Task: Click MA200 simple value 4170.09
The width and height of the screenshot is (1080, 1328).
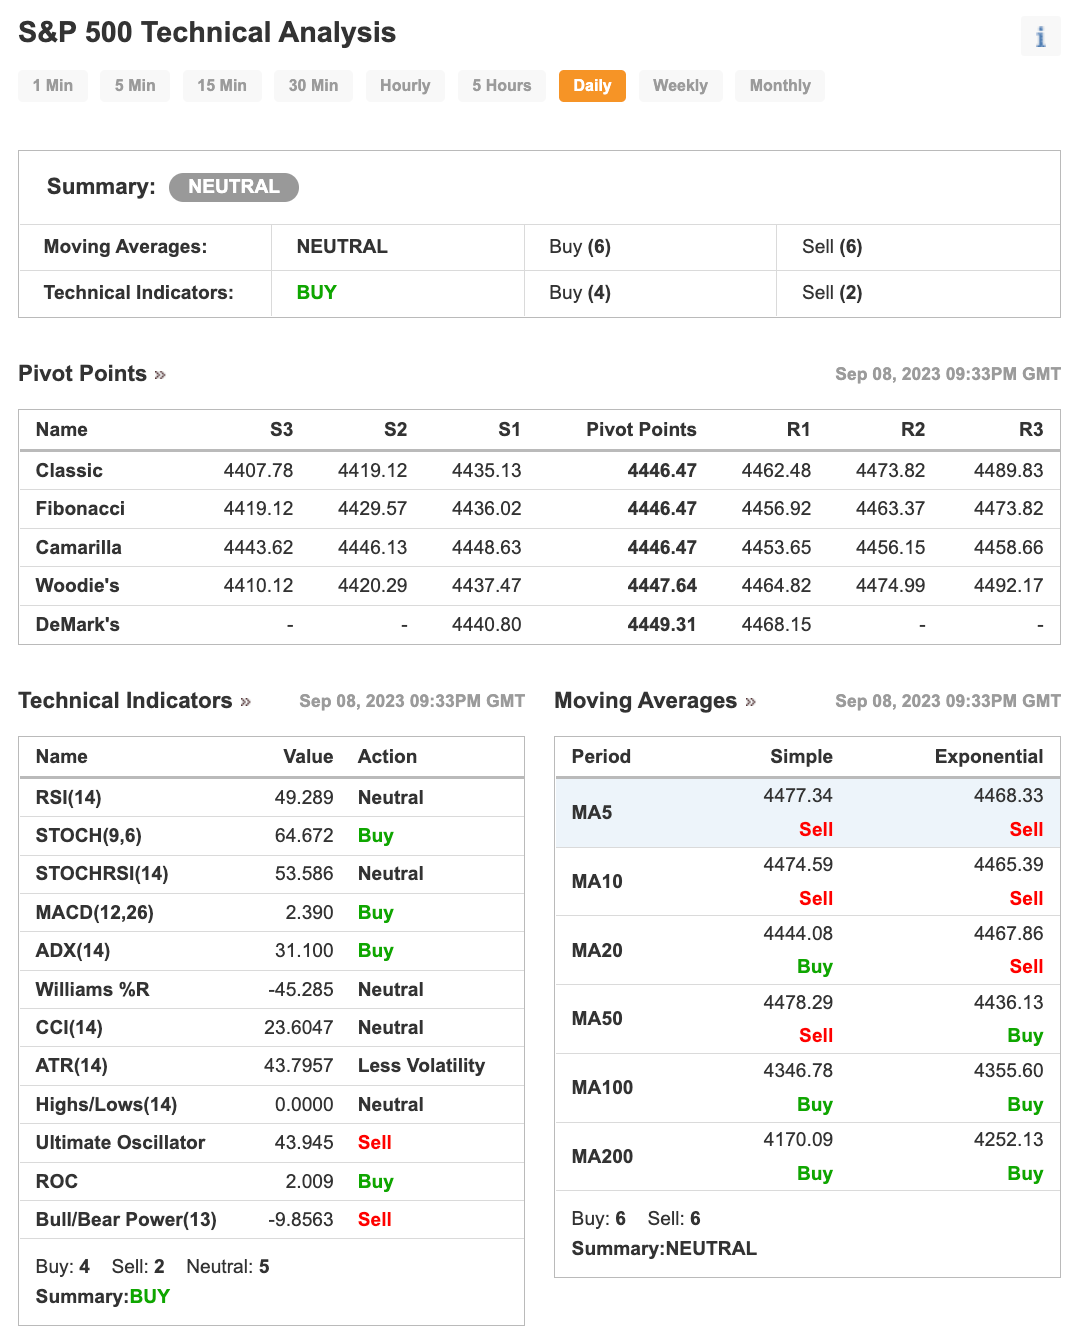Action: click(x=798, y=1140)
